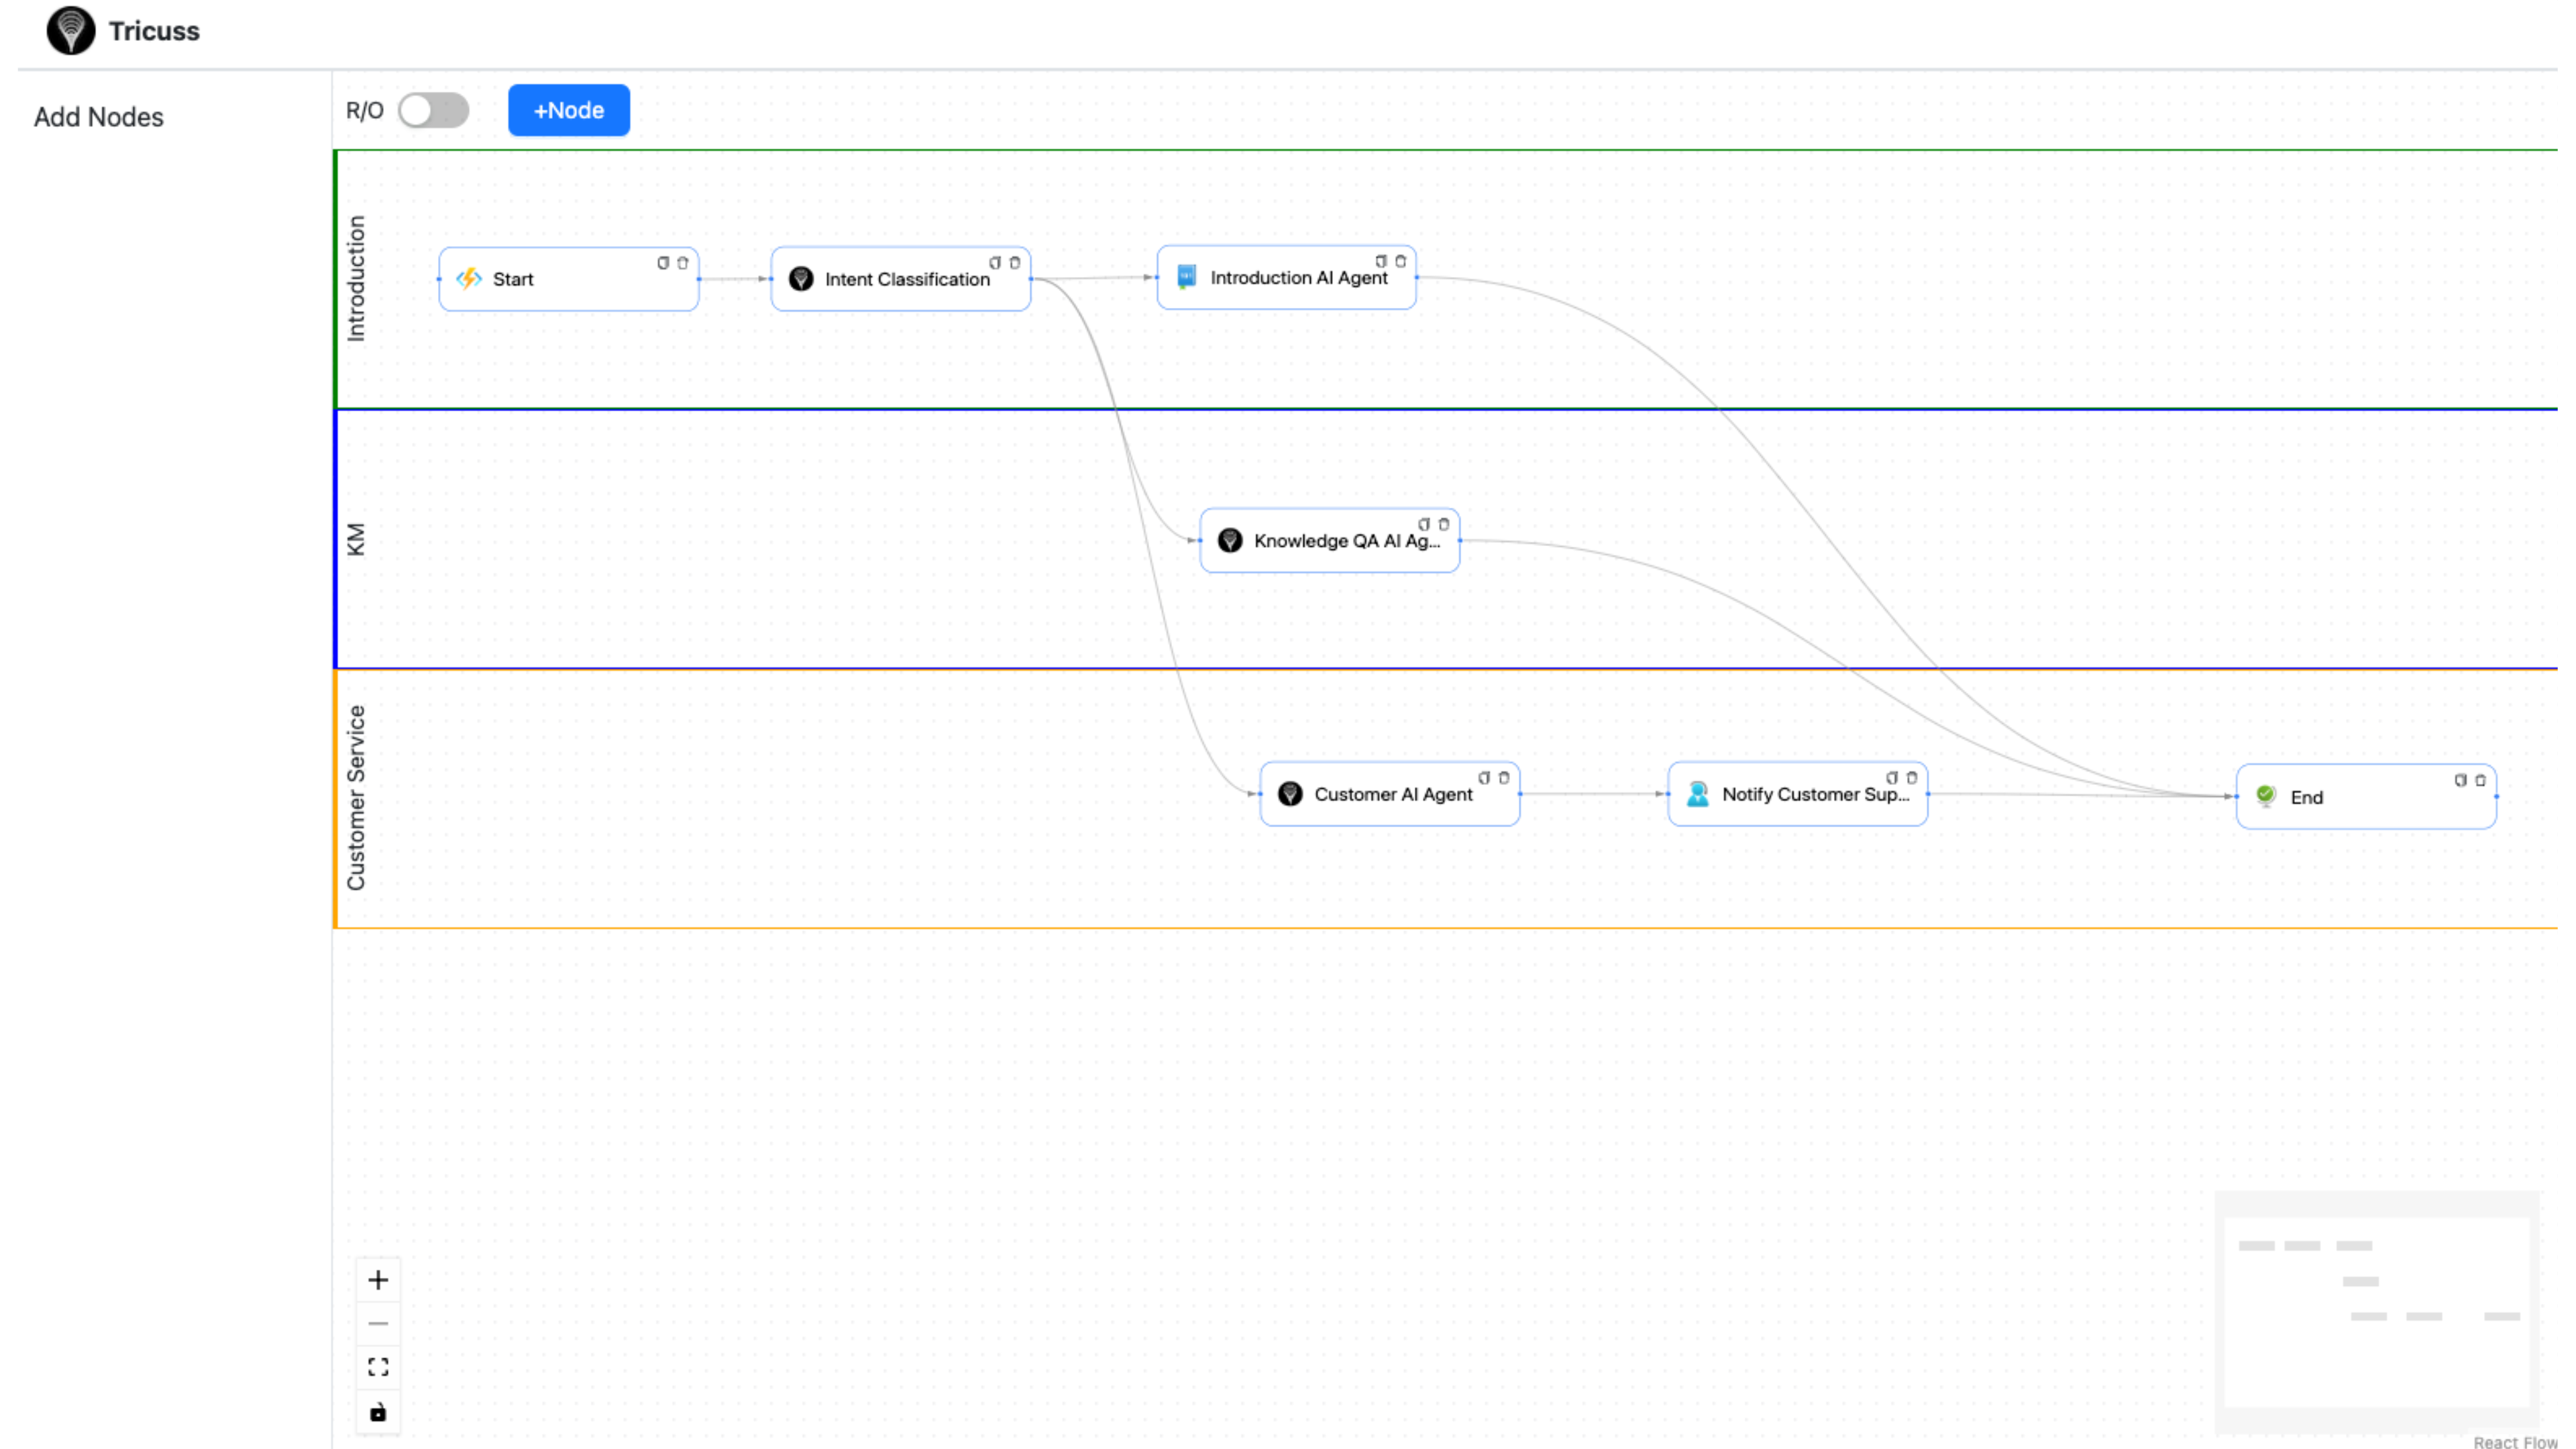Click the Tricuss application logo icon

pyautogui.click(x=70, y=30)
